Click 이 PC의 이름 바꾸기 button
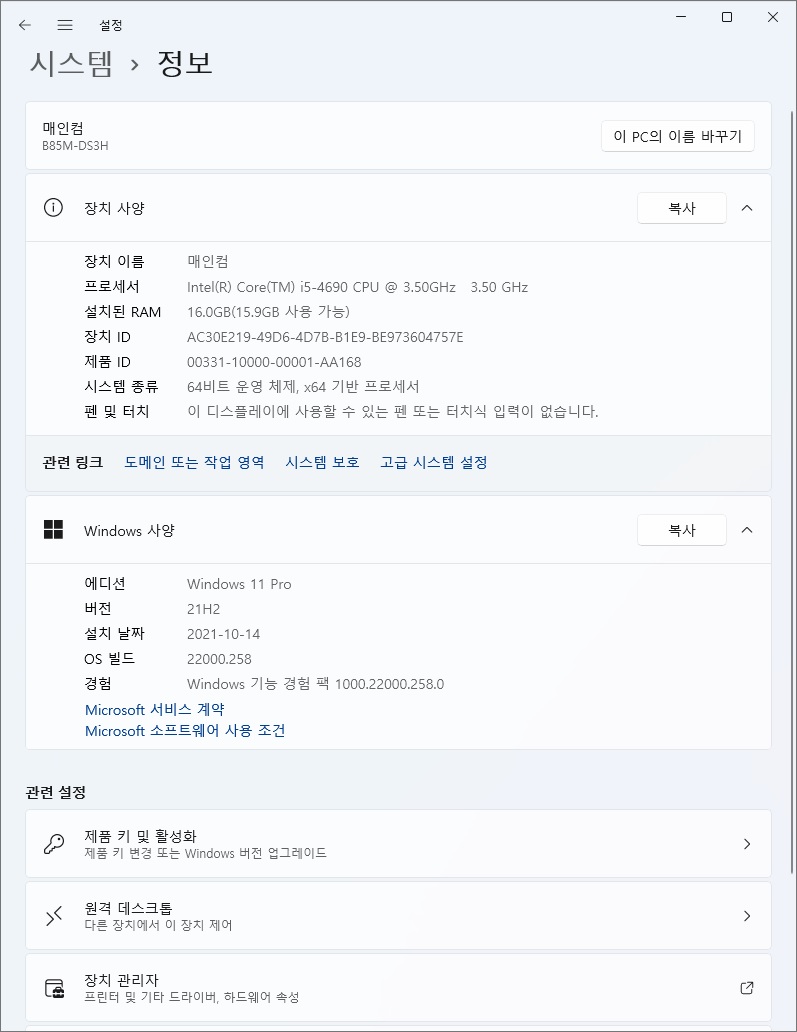This screenshot has height=1032, width=797. point(677,136)
